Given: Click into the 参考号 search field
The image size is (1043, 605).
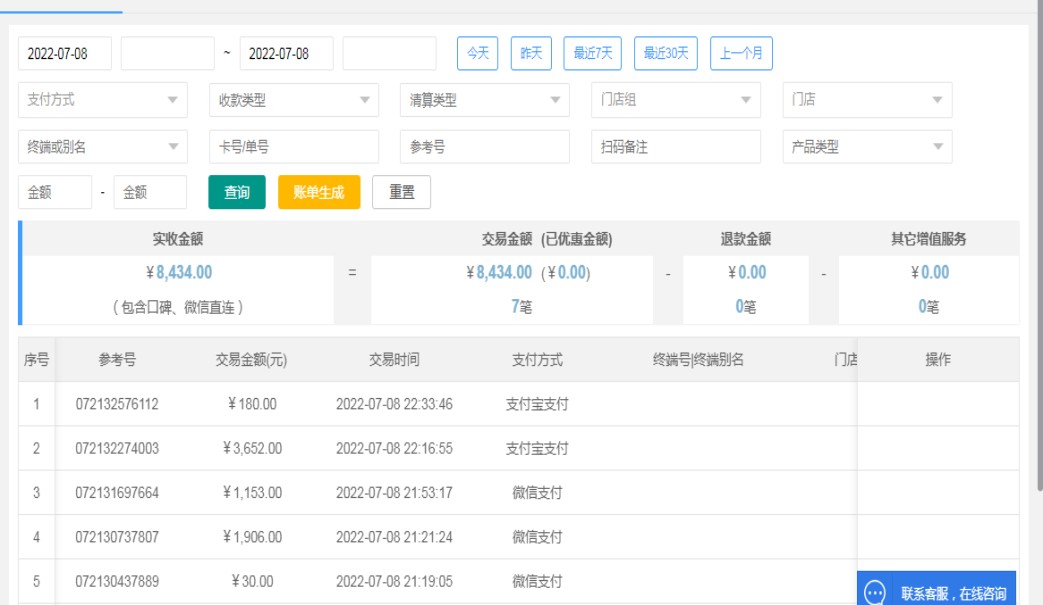Looking at the screenshot, I should pyautogui.click(x=484, y=147).
